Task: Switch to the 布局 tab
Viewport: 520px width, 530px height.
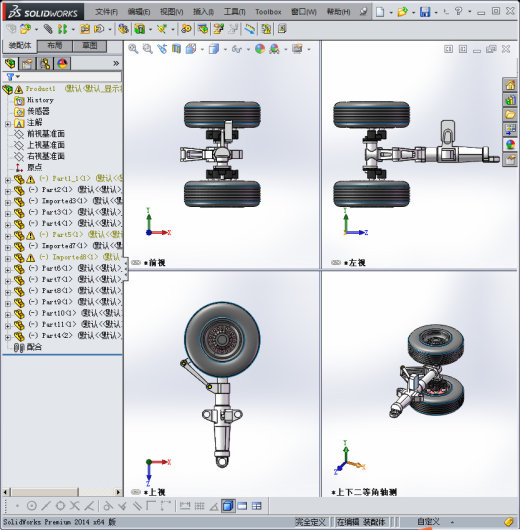Action: (x=54, y=46)
